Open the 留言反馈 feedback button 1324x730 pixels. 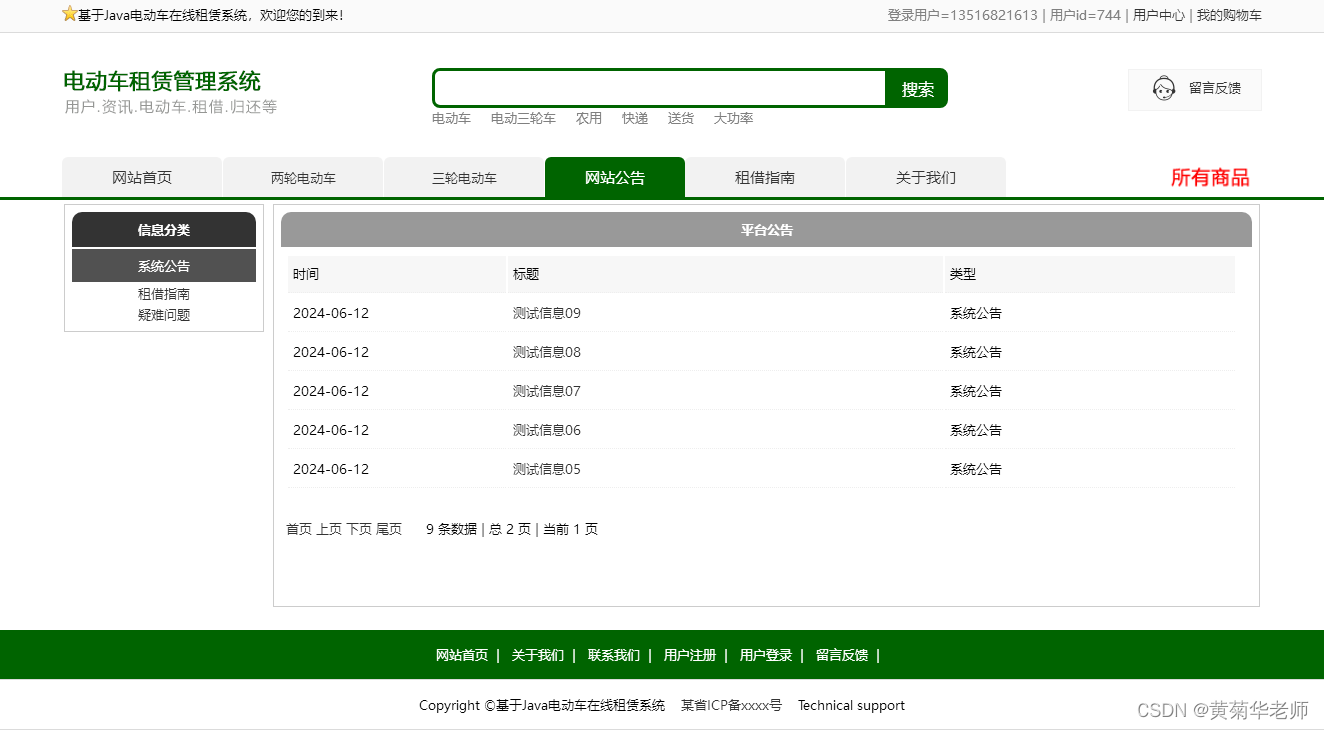[1195, 89]
